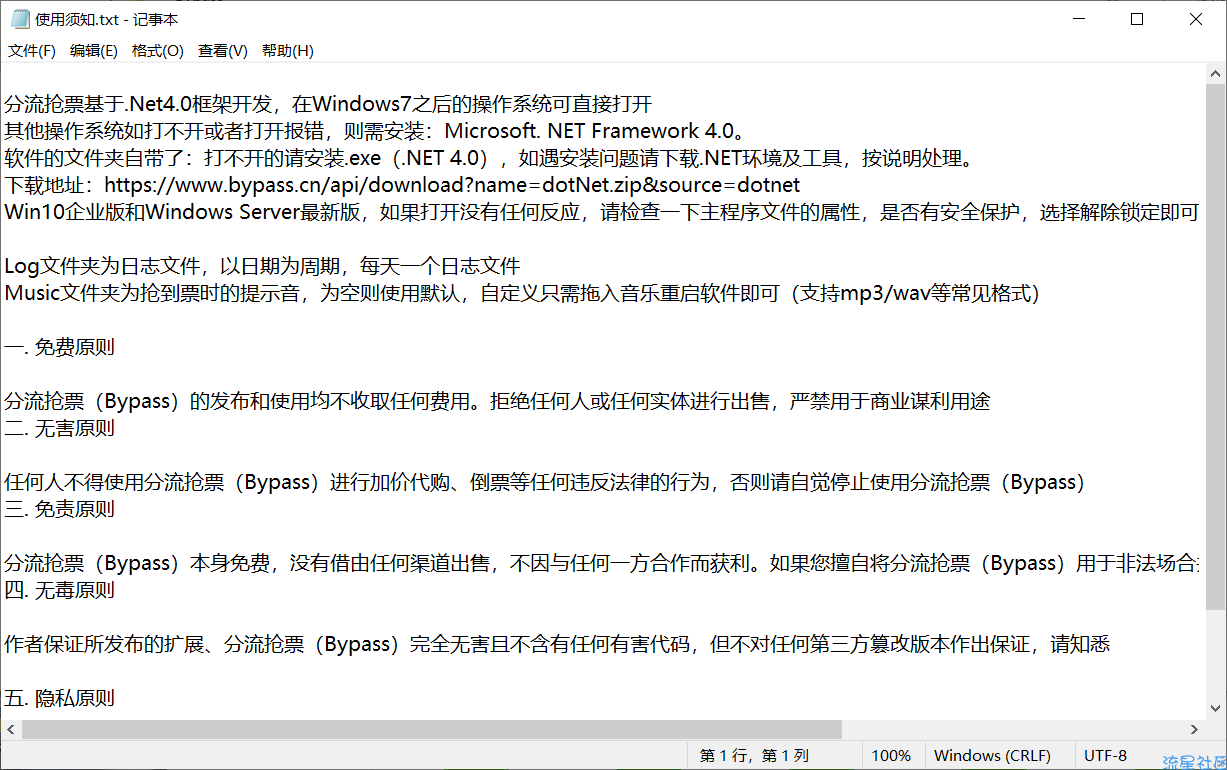Click the horizontal scrollbar thumb
Viewport: 1227px width, 770px height.
point(432,729)
